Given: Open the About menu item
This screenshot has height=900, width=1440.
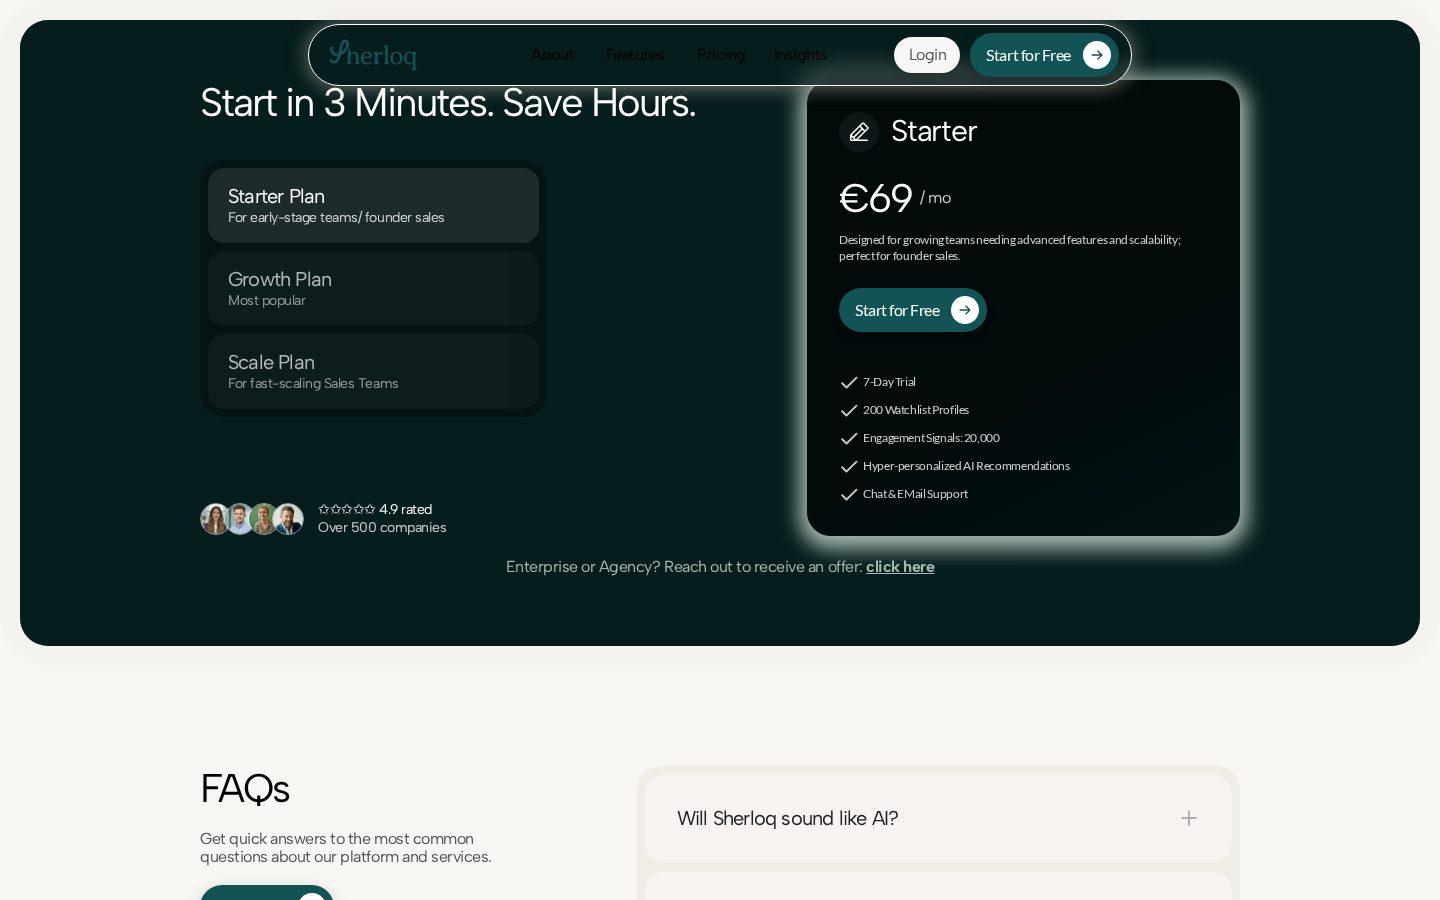Looking at the screenshot, I should point(552,55).
